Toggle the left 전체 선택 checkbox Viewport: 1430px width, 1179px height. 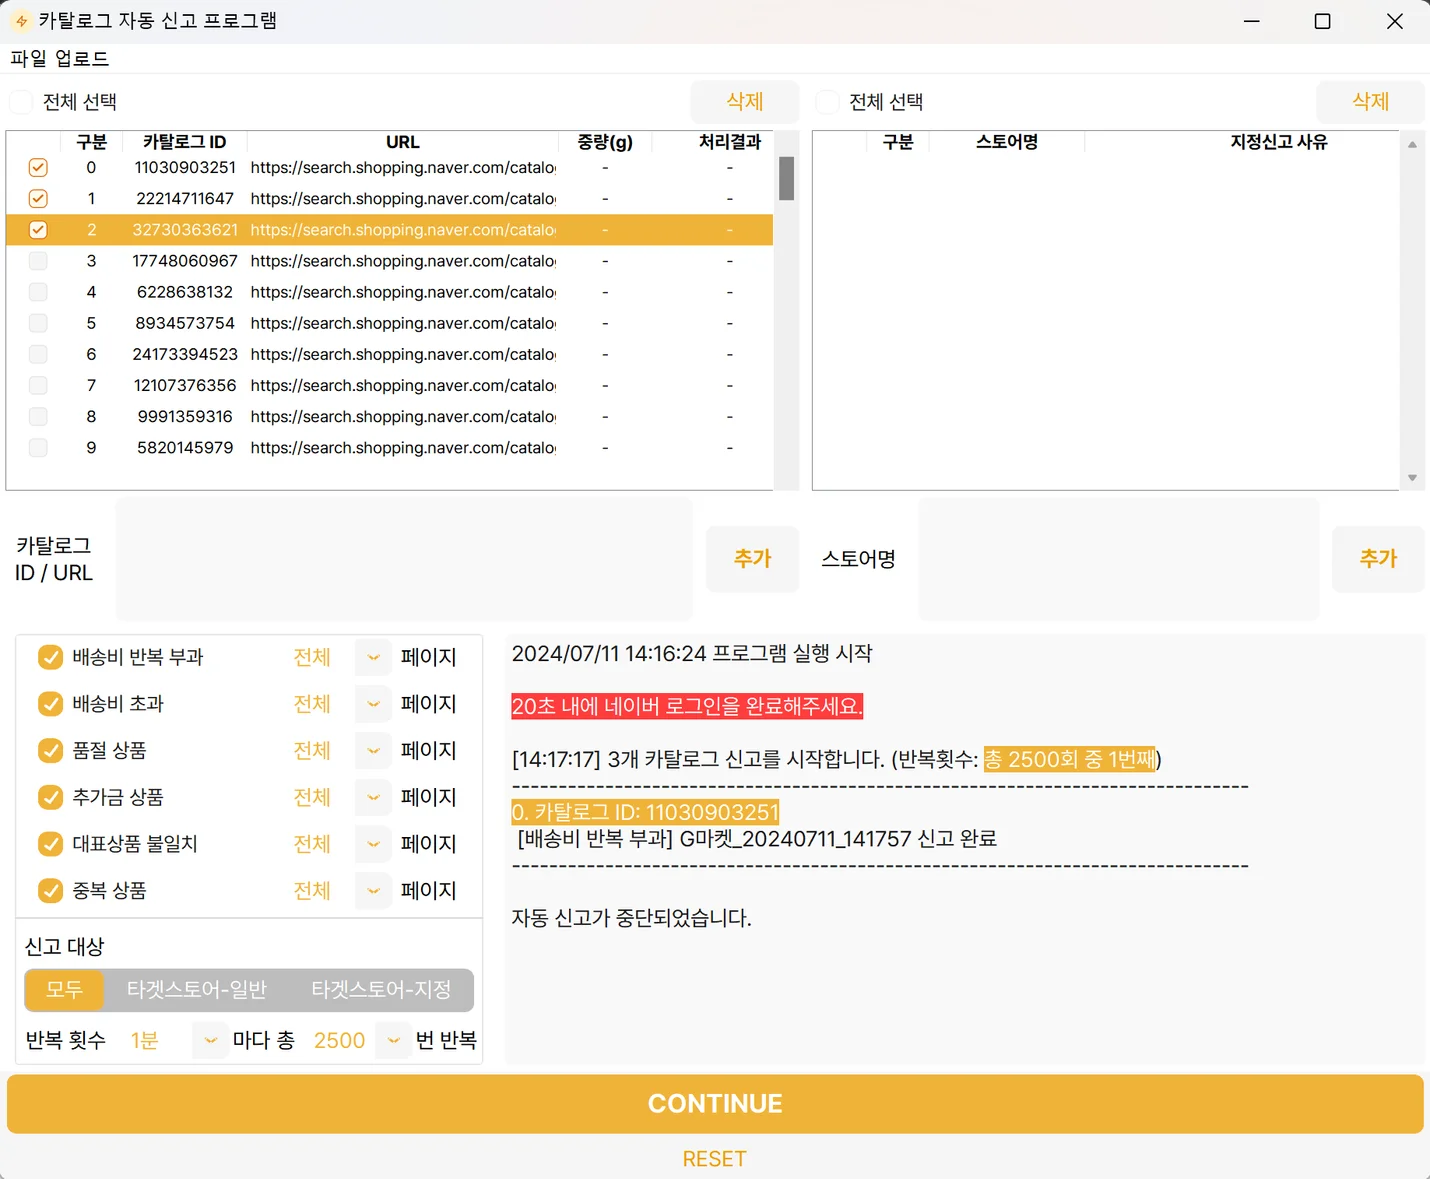click(x=21, y=102)
